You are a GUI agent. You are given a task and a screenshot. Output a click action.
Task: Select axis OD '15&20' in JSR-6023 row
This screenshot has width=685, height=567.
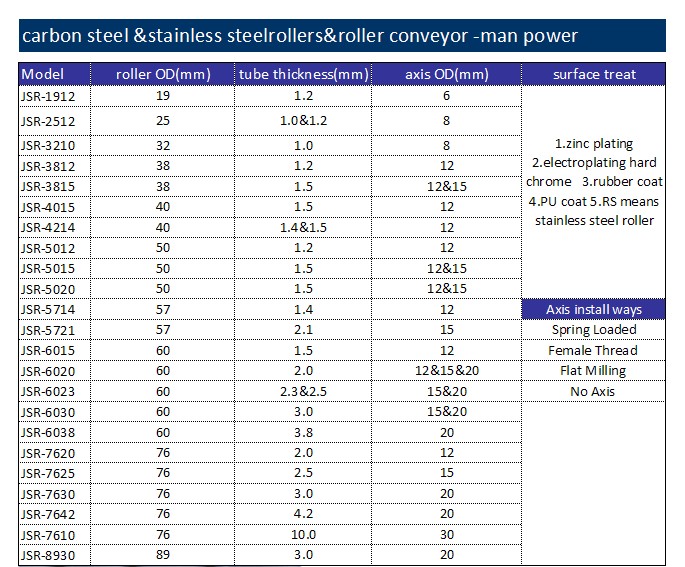click(447, 391)
